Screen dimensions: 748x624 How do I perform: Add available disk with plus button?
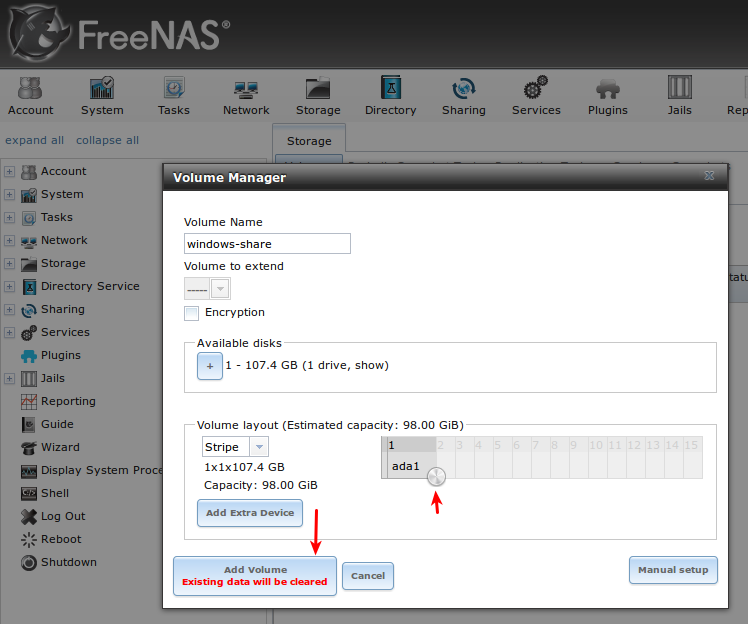[210, 366]
